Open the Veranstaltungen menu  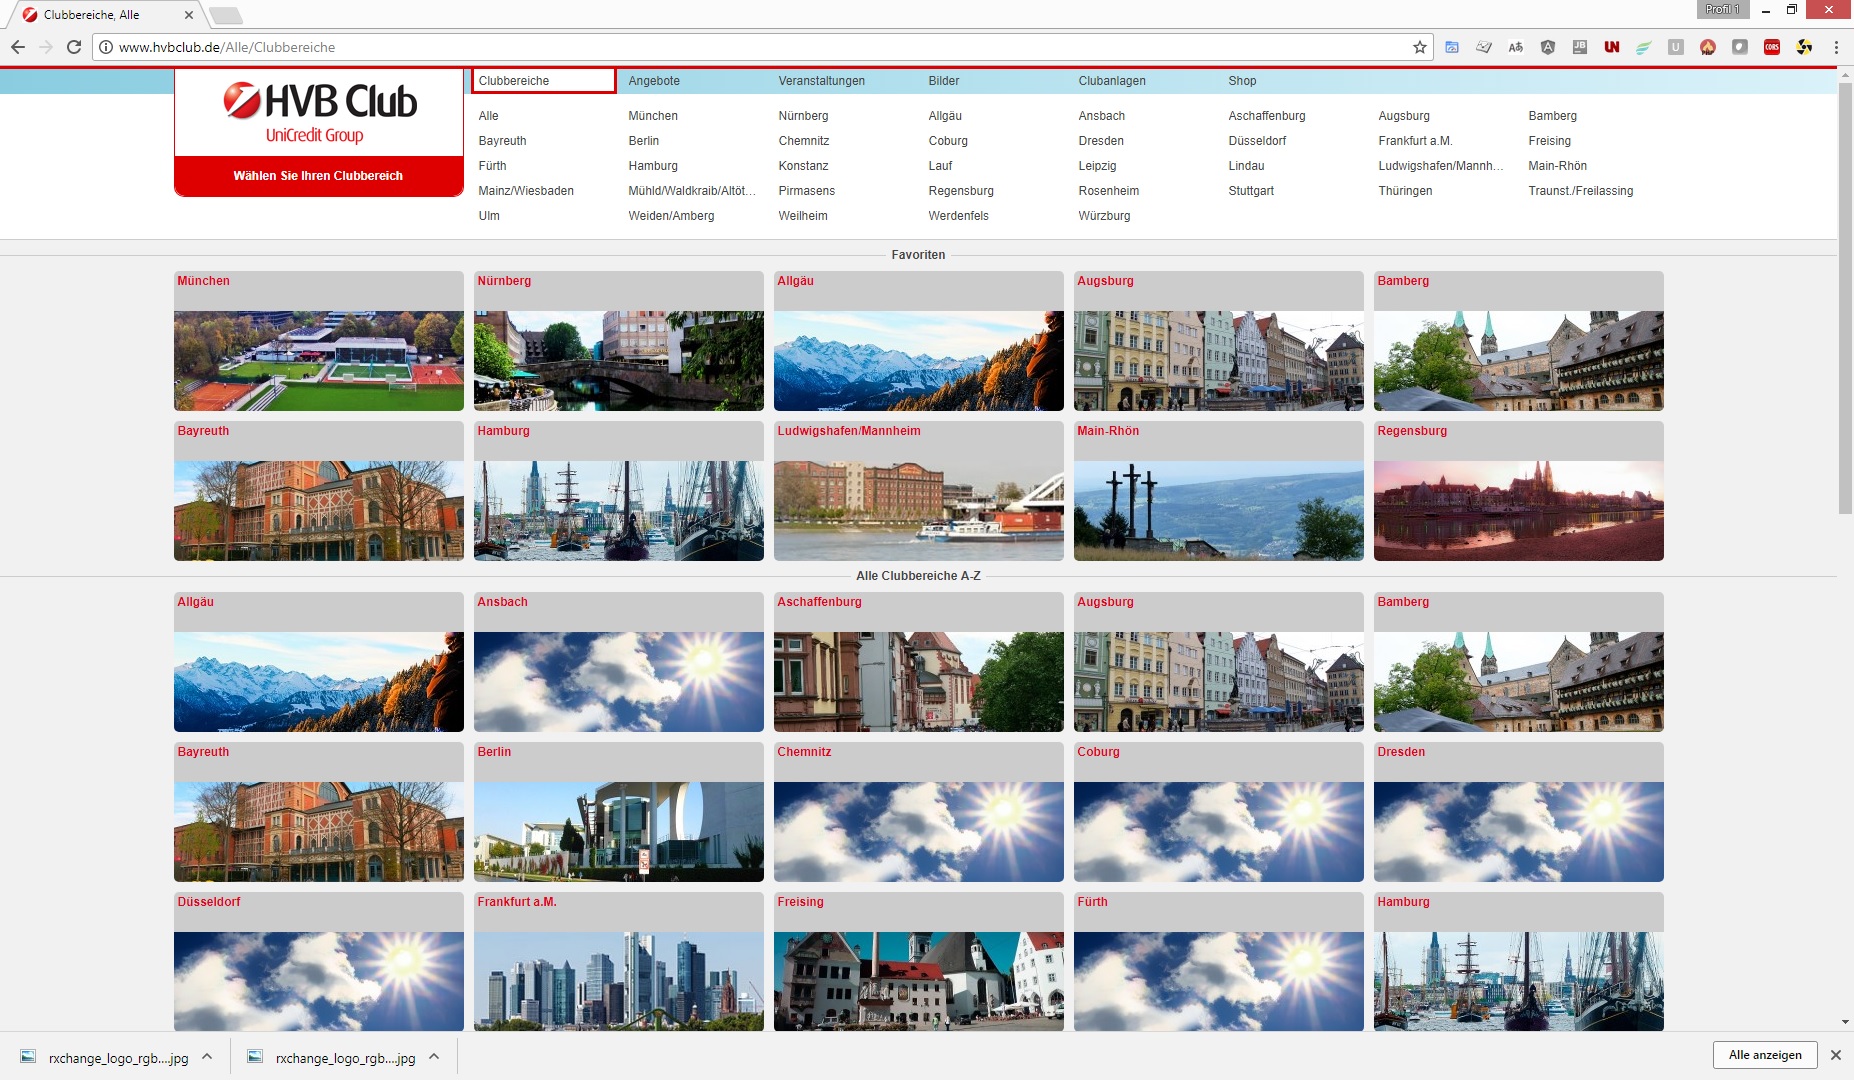822,81
